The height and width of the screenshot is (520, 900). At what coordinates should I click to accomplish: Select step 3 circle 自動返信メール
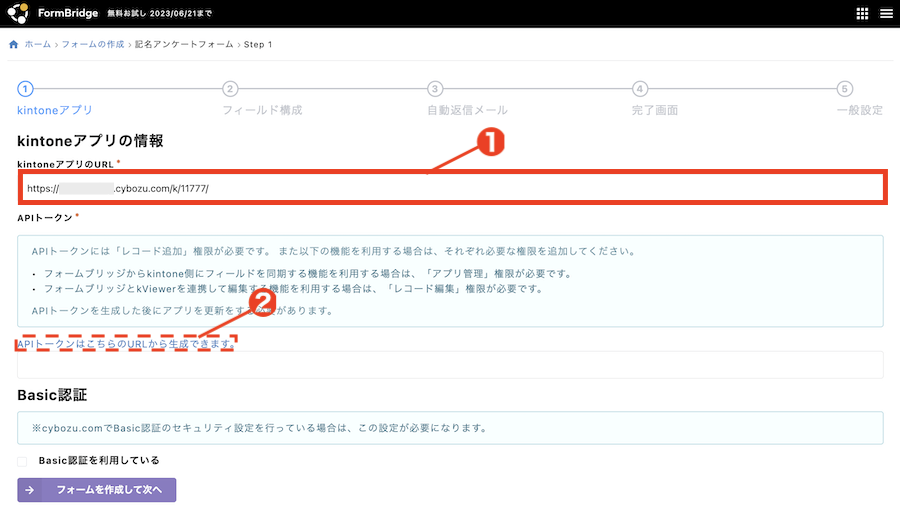435,89
